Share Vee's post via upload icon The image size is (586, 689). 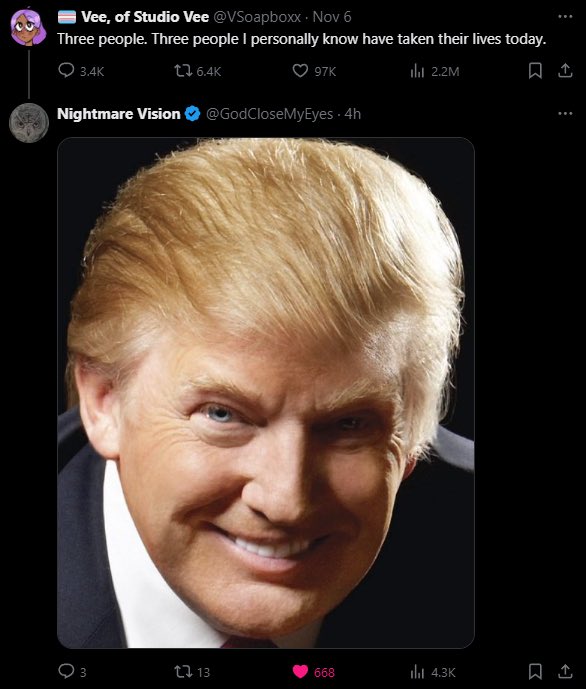[565, 70]
